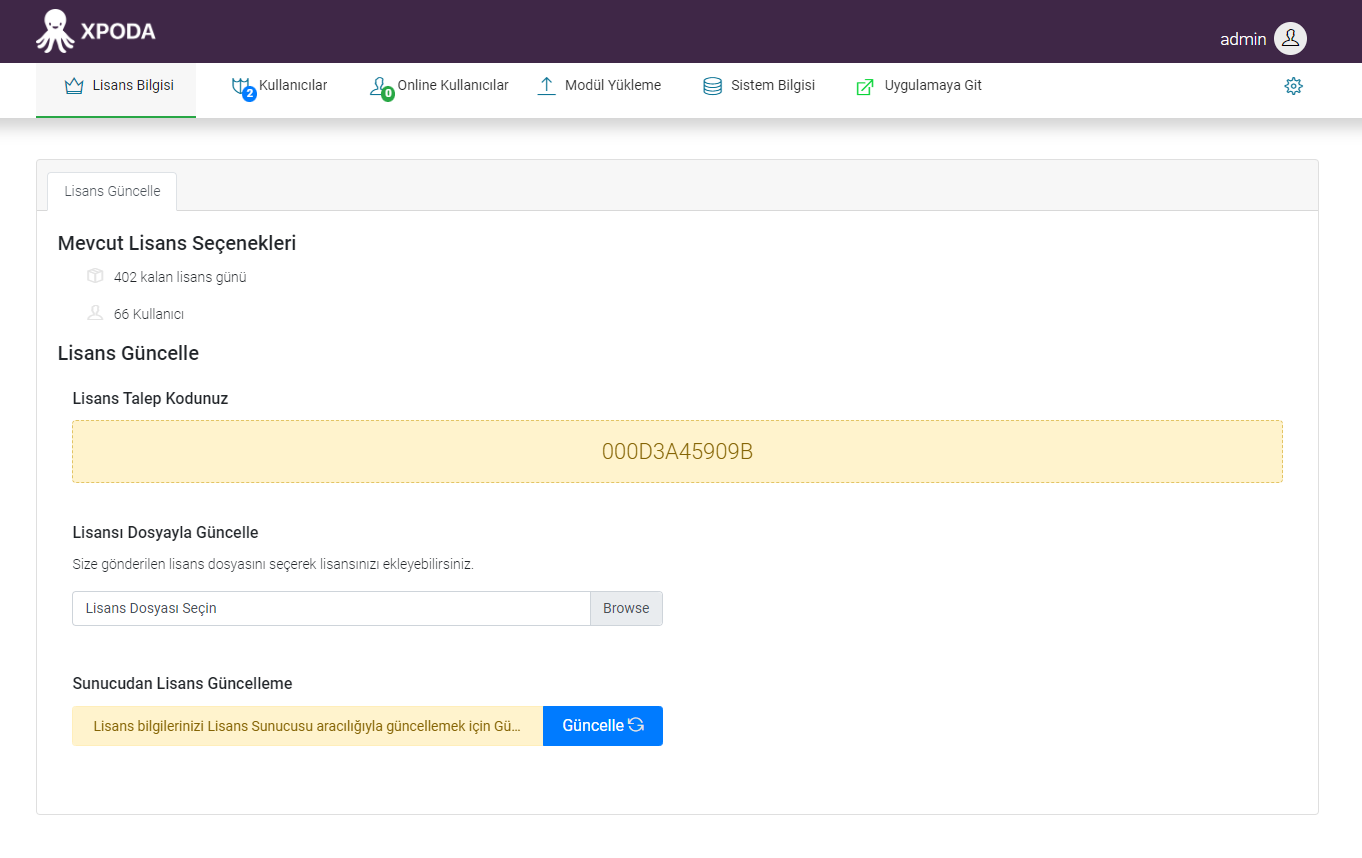Click the 'Mevcut Lisans Seçenekleri' heading
Screen dimensions: 1362x858
coord(177,243)
